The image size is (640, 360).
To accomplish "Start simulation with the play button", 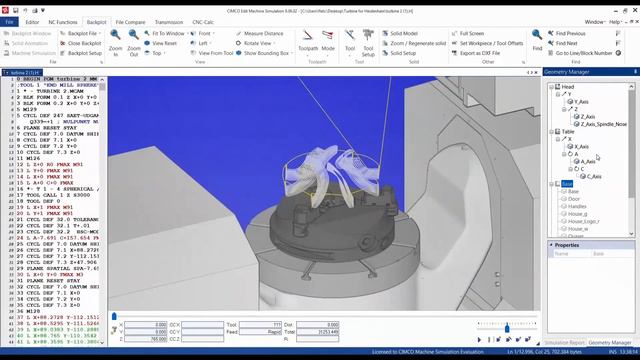I will click(479, 340).
